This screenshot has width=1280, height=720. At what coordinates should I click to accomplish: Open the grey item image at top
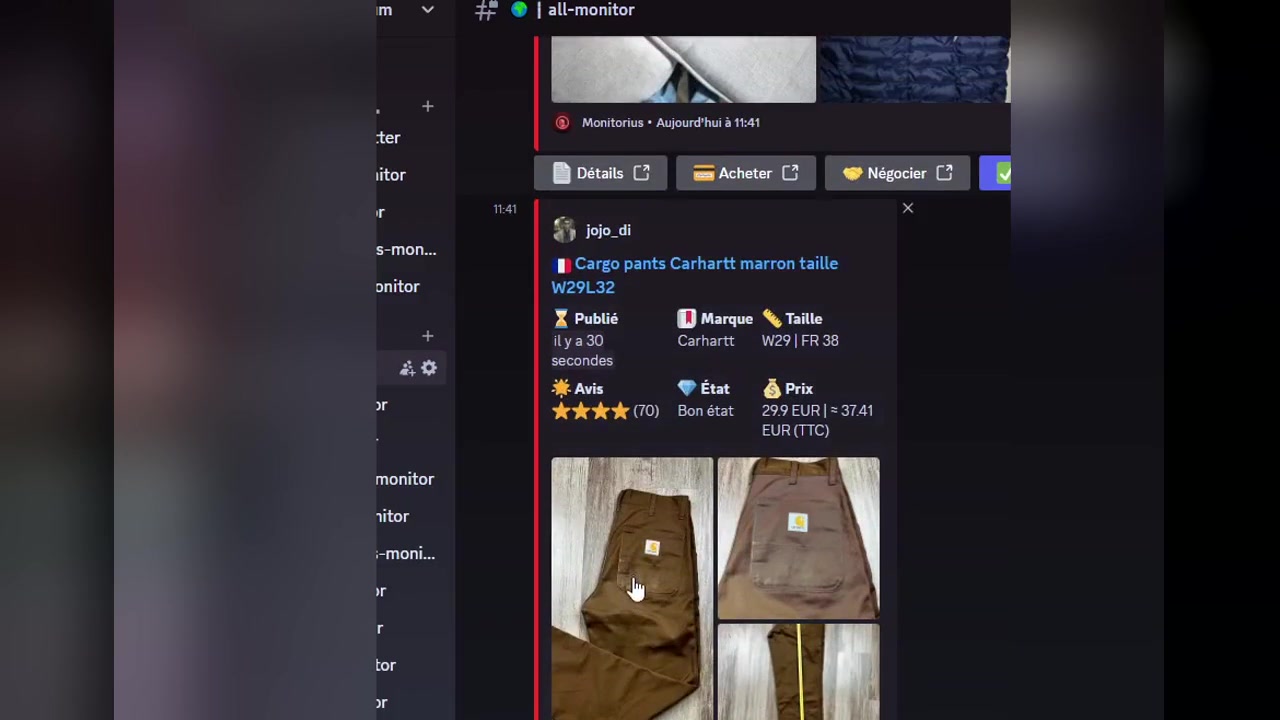(x=683, y=69)
